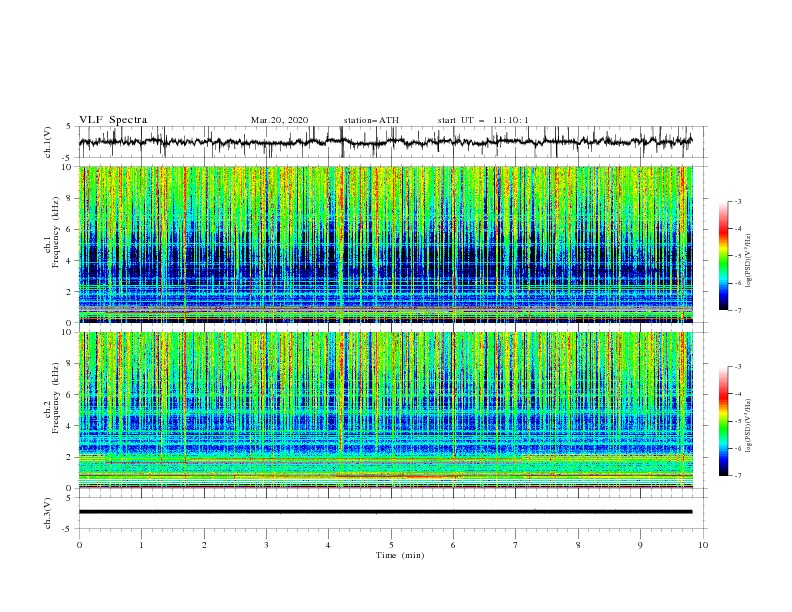This screenshot has height=612, width=792.
Task: Click the "station=ATH" header label
Action: point(371,120)
